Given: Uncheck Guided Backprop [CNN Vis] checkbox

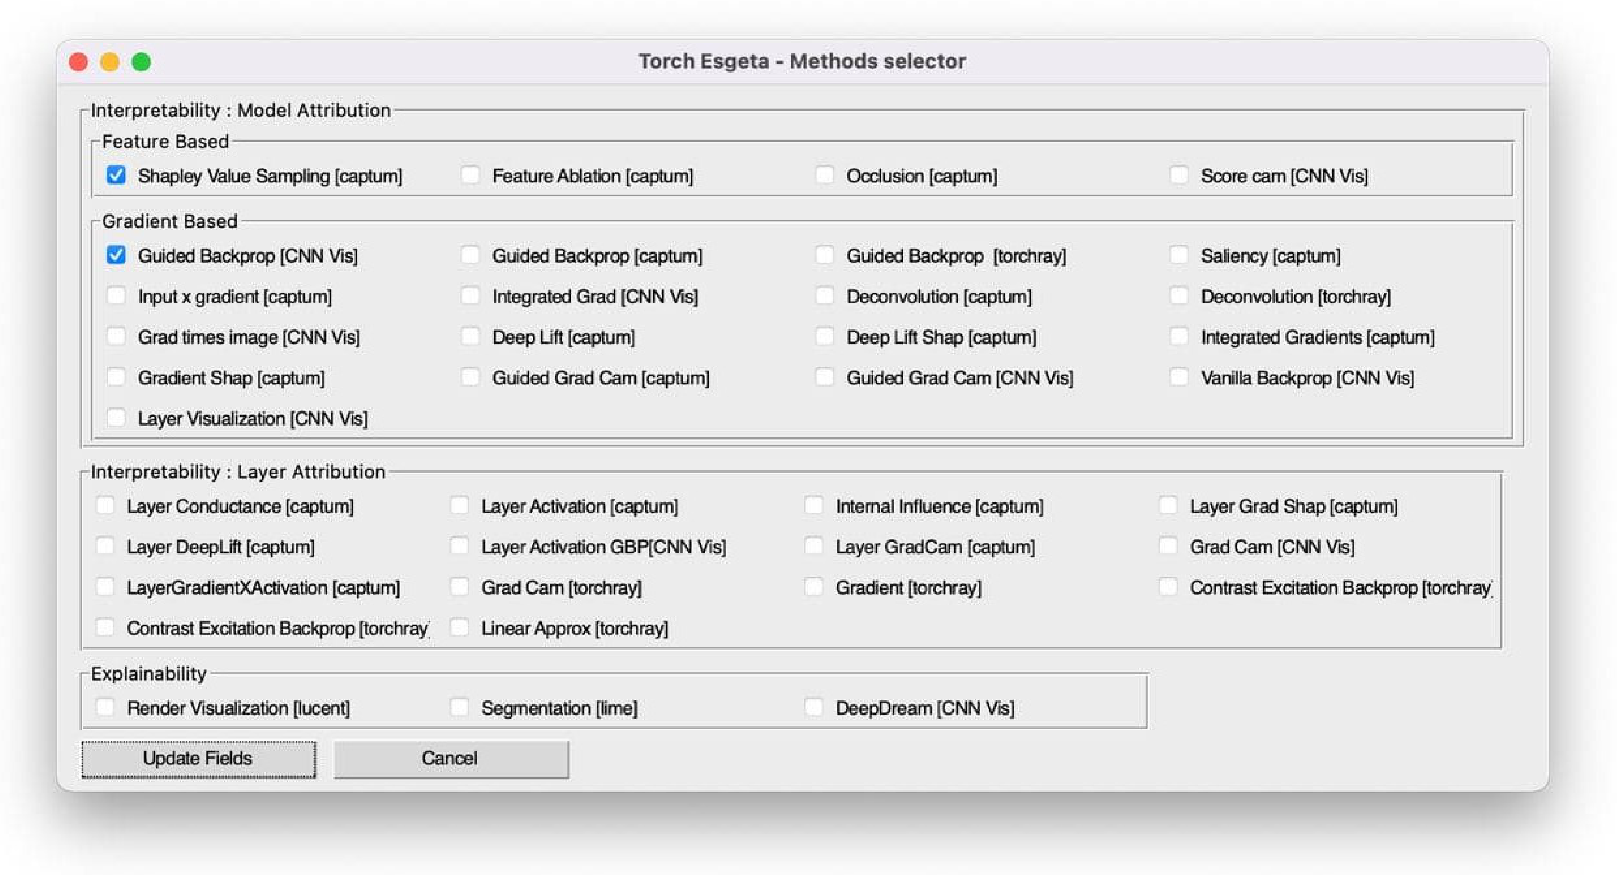Looking at the screenshot, I should point(117,256).
